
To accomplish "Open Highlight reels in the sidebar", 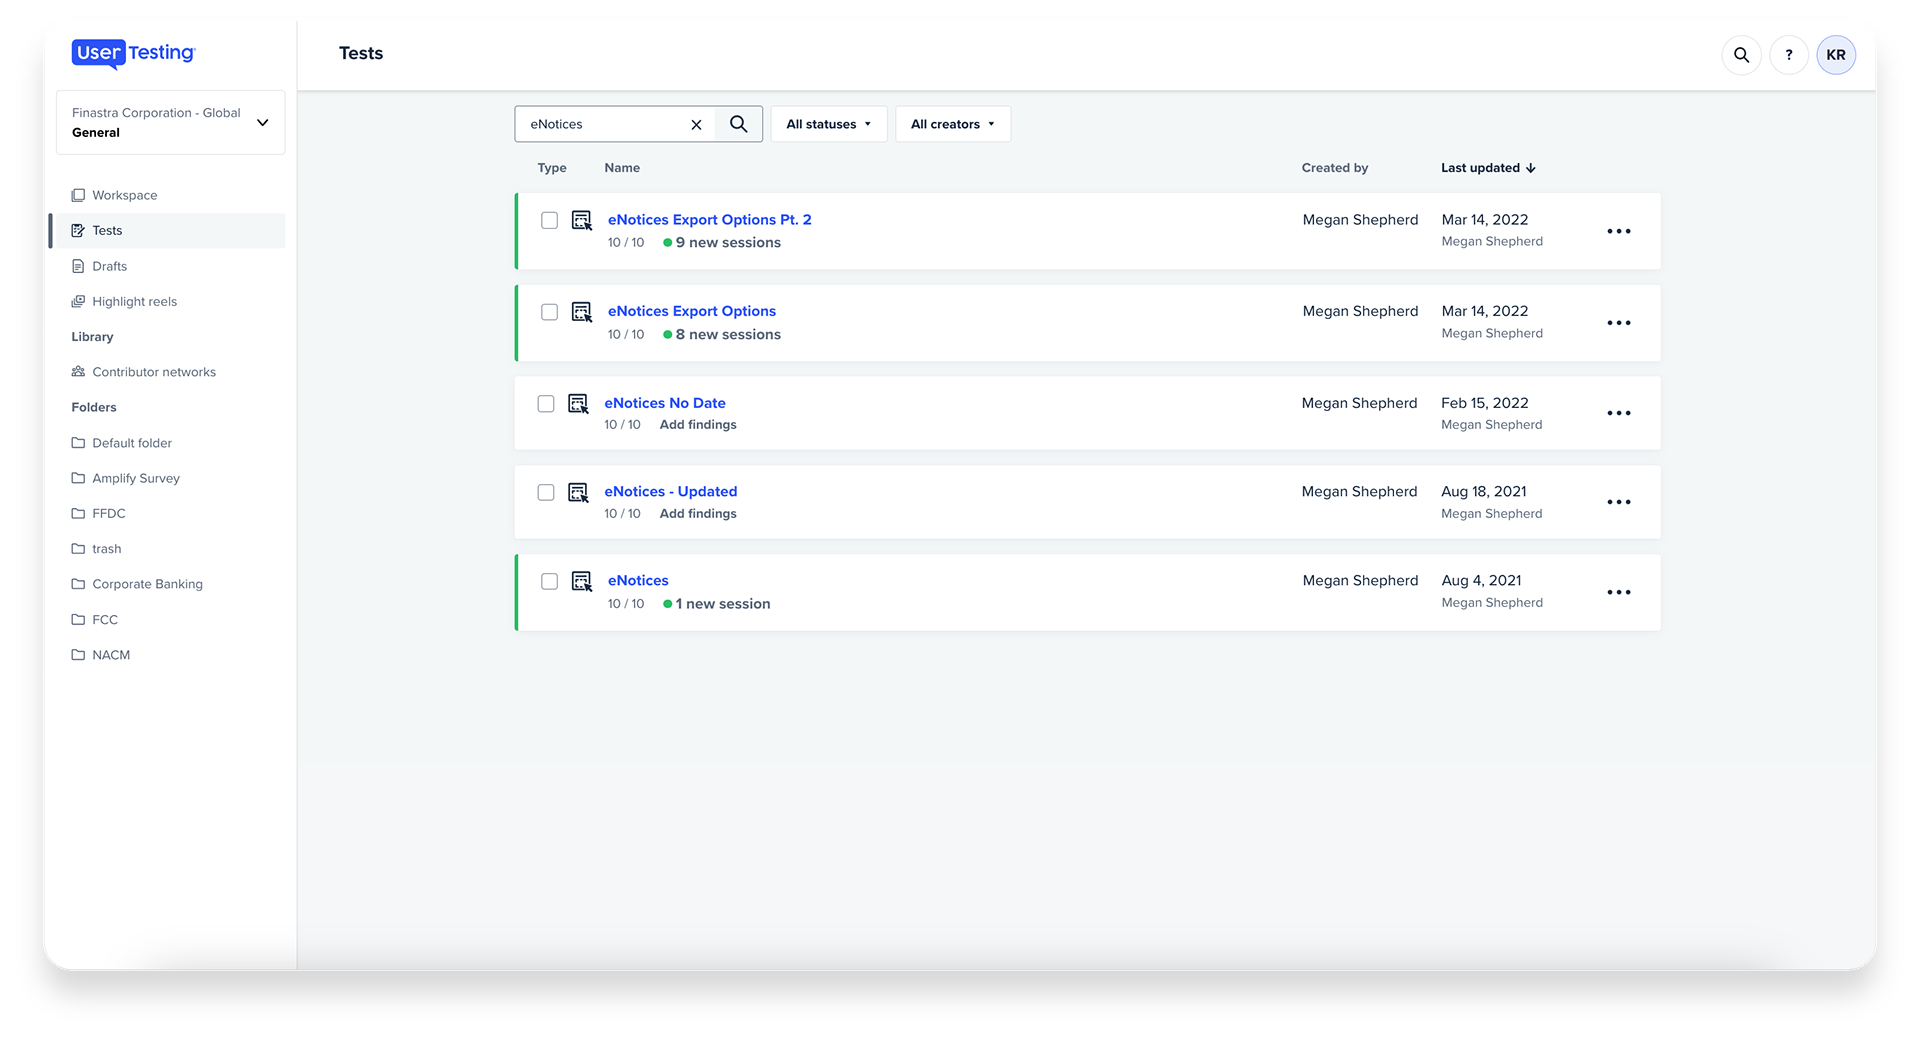I will pos(134,301).
